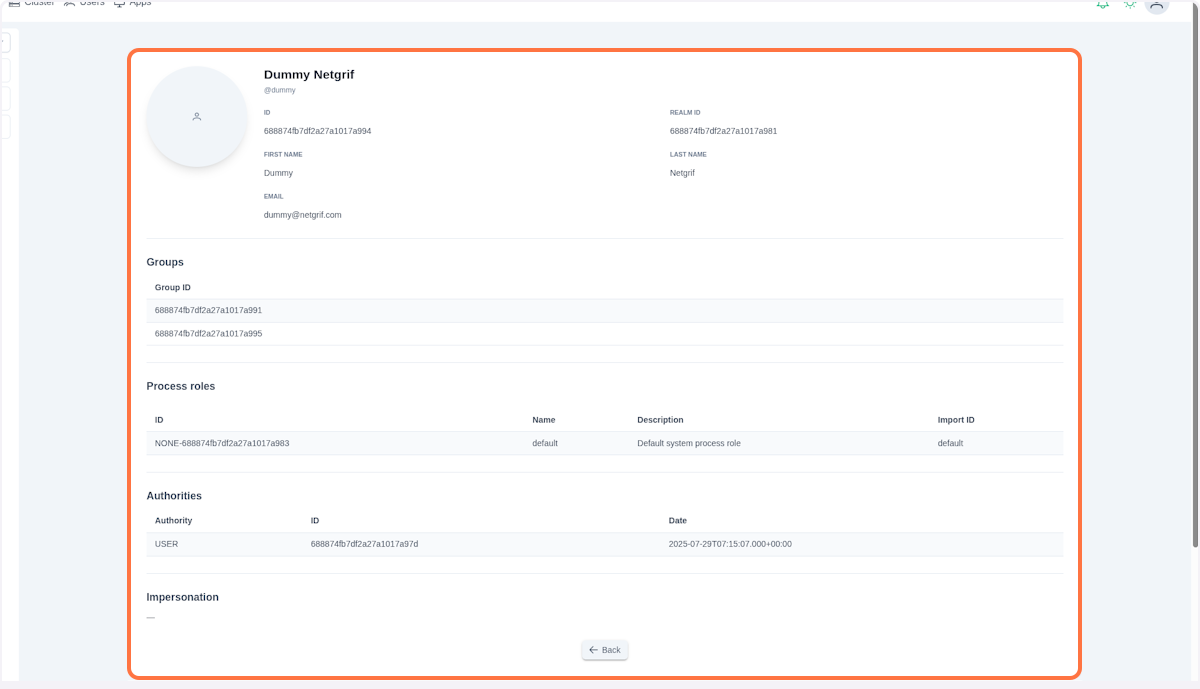Click the second button in the left sidebar
The image size is (1200, 689).
[x=5, y=70]
